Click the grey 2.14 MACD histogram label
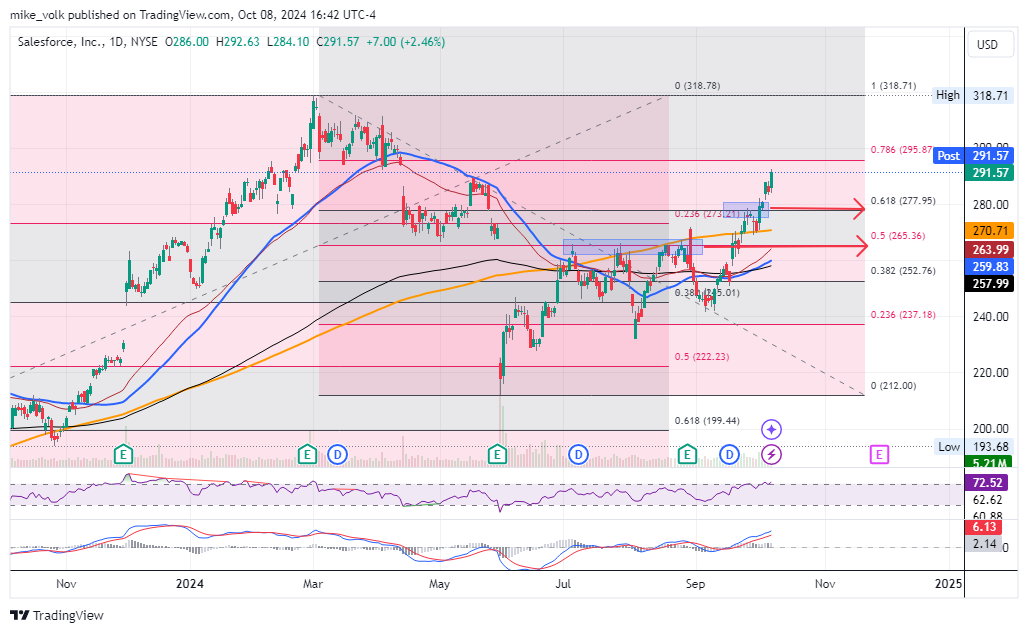The width and height of the screenshot is (1028, 633). (984, 544)
